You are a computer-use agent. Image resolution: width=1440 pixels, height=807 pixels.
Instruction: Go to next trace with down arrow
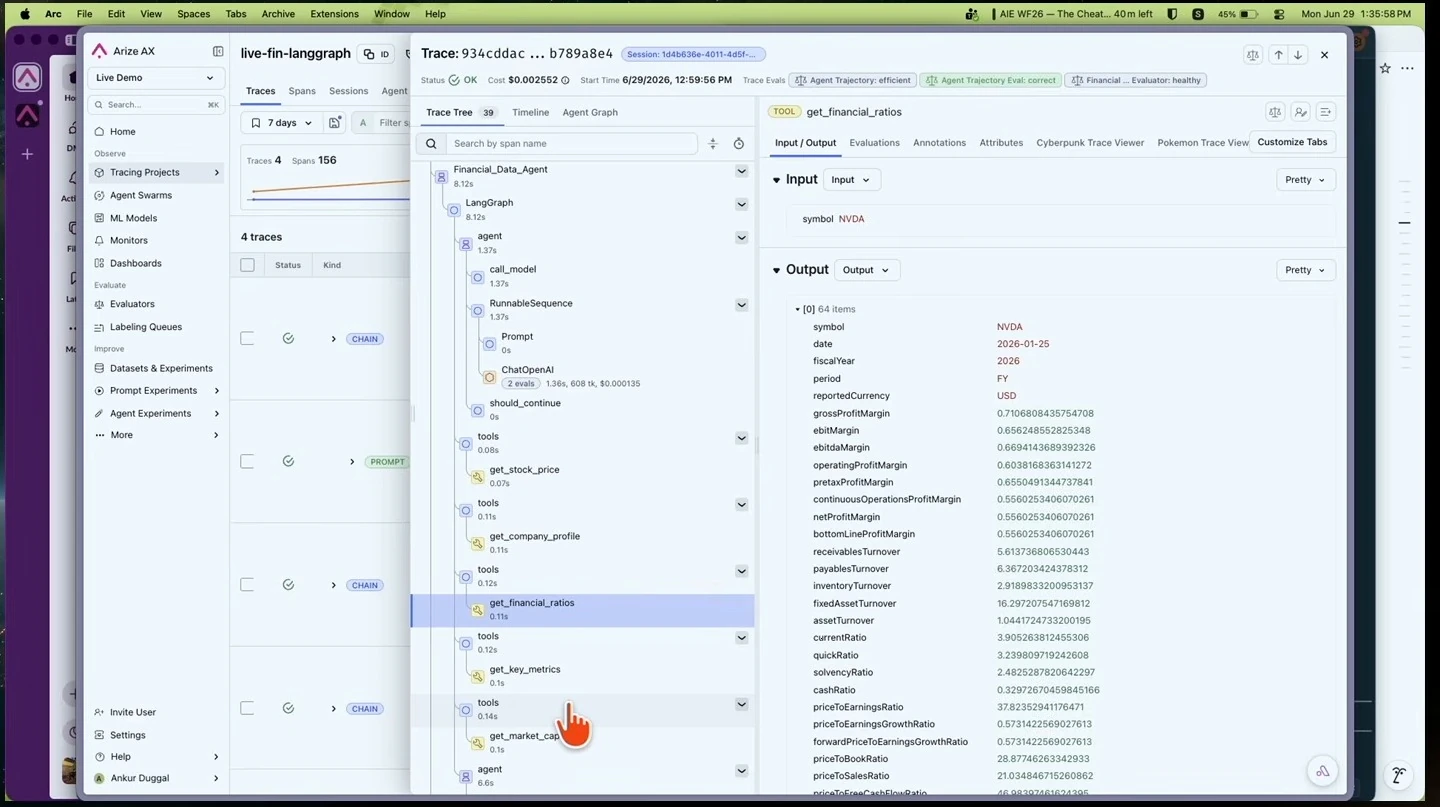click(1297, 55)
